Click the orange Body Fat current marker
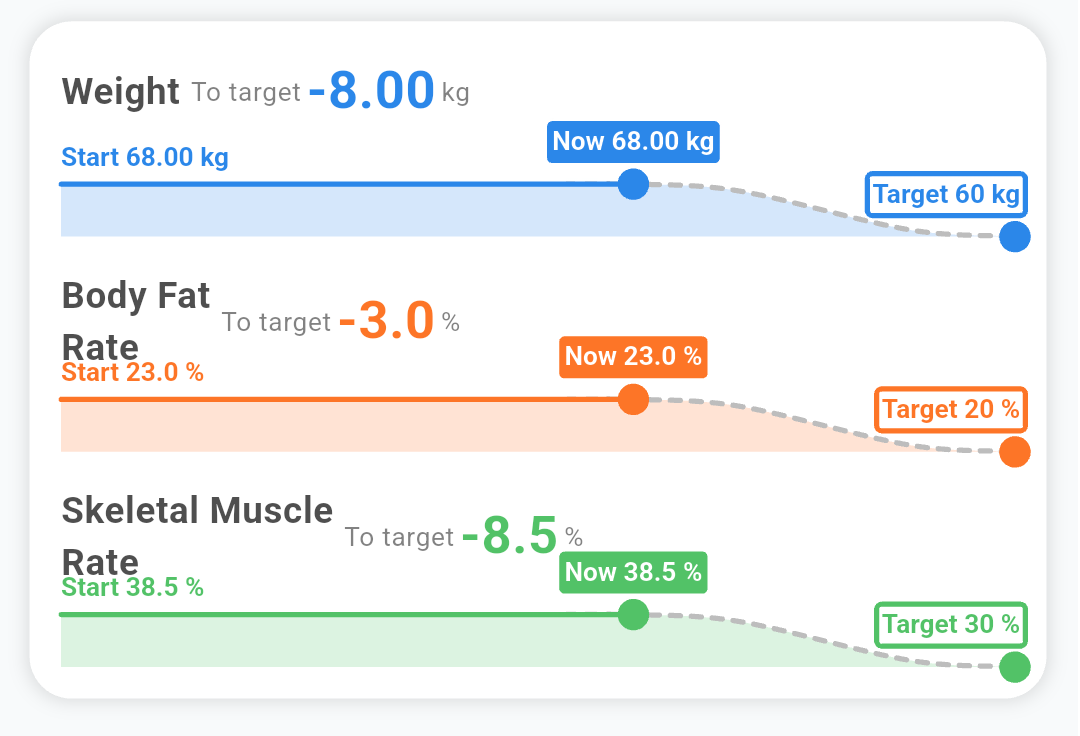The image size is (1080, 736). [633, 399]
